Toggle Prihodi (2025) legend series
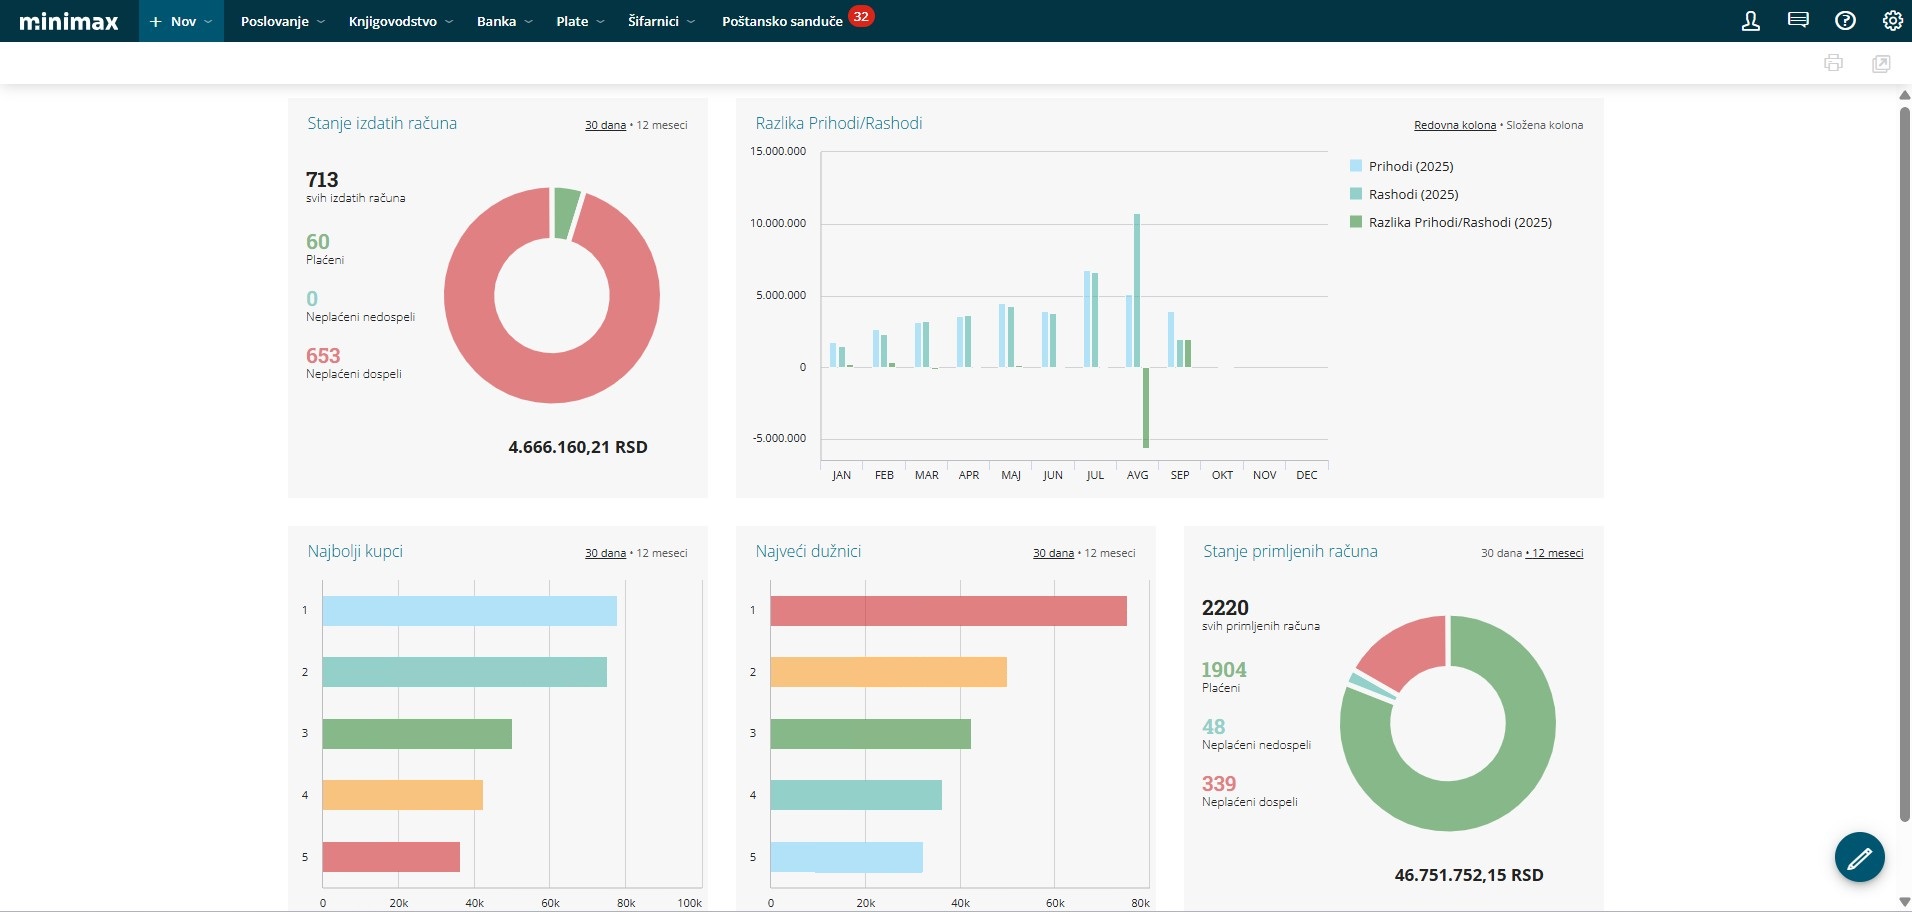The image size is (1912, 912). [x=1410, y=166]
